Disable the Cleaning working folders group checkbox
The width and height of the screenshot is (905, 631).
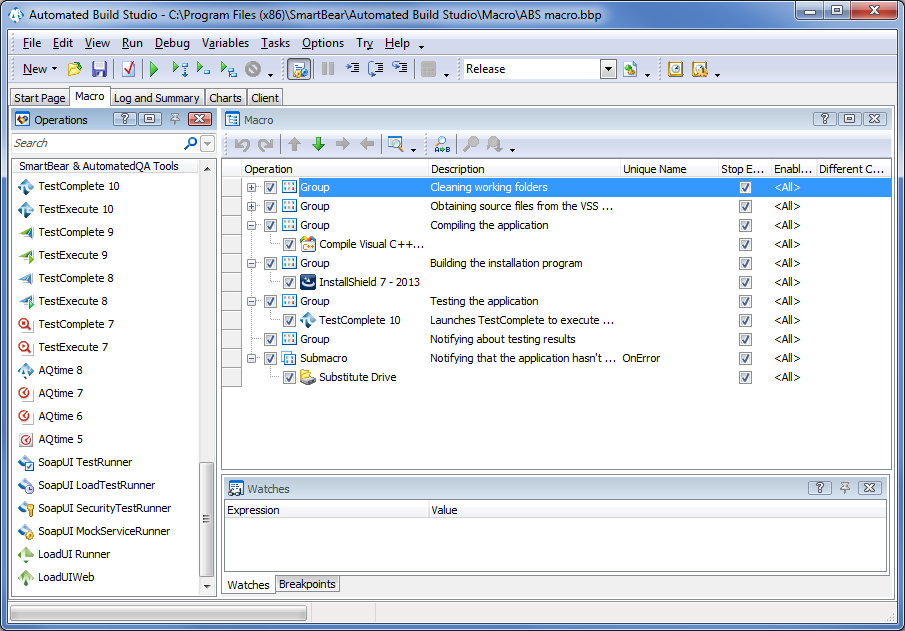[270, 187]
